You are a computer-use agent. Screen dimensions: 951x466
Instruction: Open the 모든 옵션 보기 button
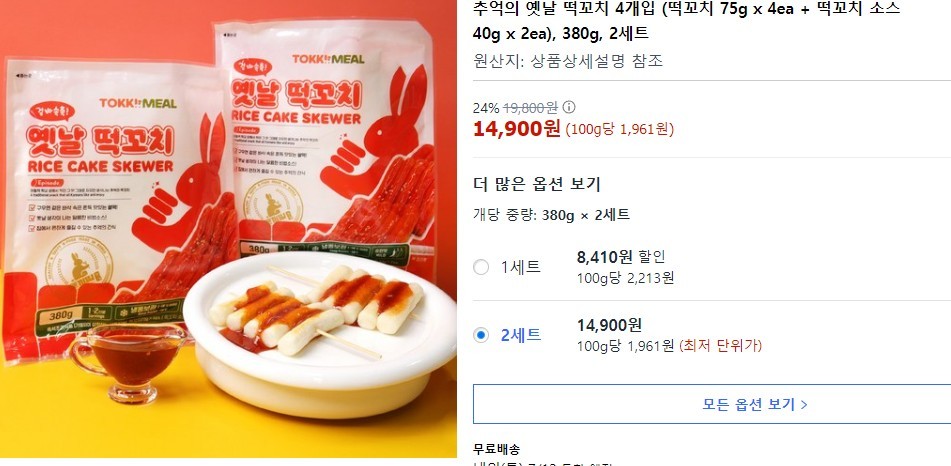tap(712, 404)
